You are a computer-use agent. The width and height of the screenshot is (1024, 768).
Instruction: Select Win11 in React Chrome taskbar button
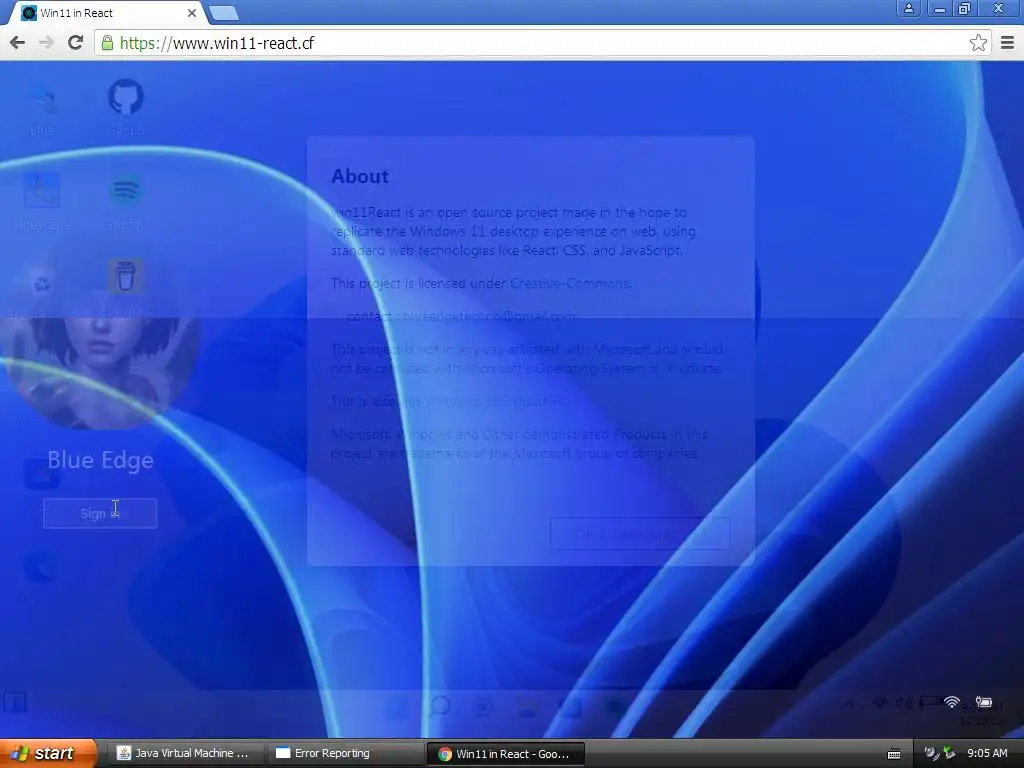[x=504, y=754]
